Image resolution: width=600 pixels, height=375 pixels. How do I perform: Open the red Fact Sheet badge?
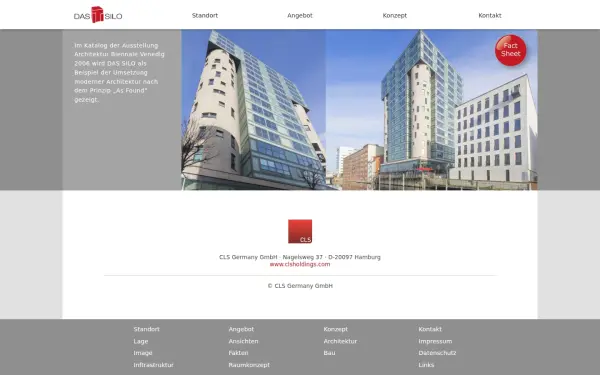click(x=510, y=50)
